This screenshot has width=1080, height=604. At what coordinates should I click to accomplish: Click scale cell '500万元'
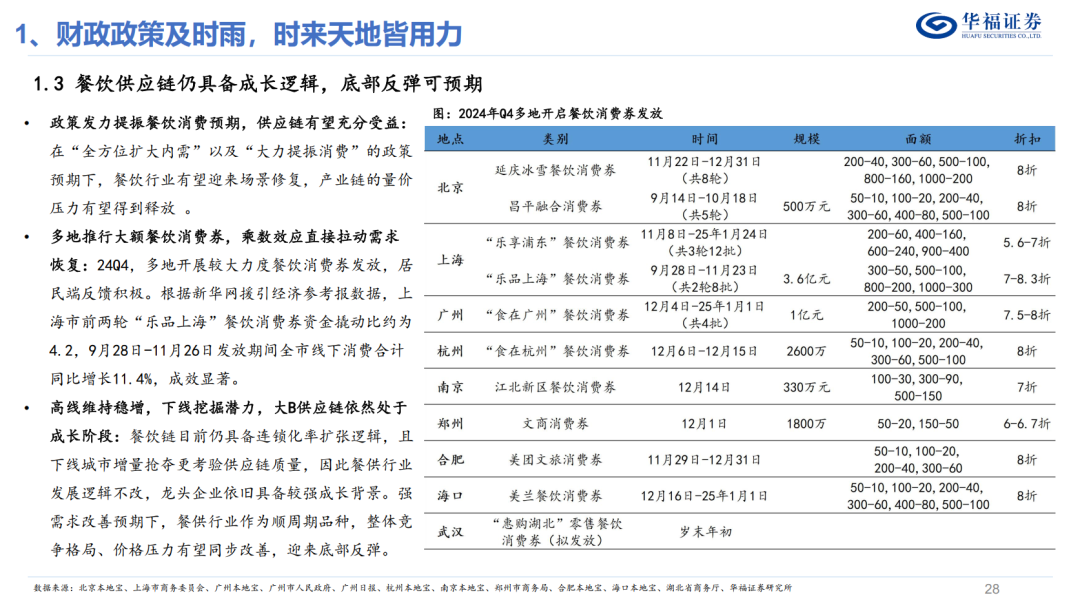point(807,206)
